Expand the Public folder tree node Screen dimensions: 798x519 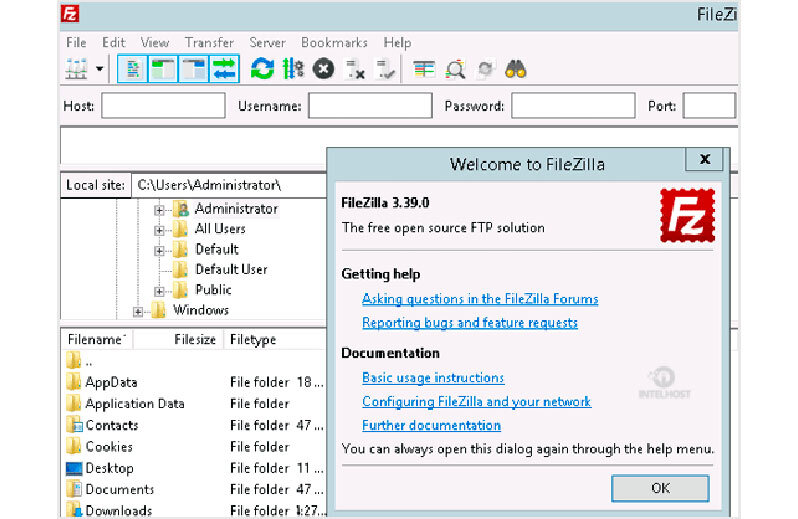pyautogui.click(x=159, y=291)
